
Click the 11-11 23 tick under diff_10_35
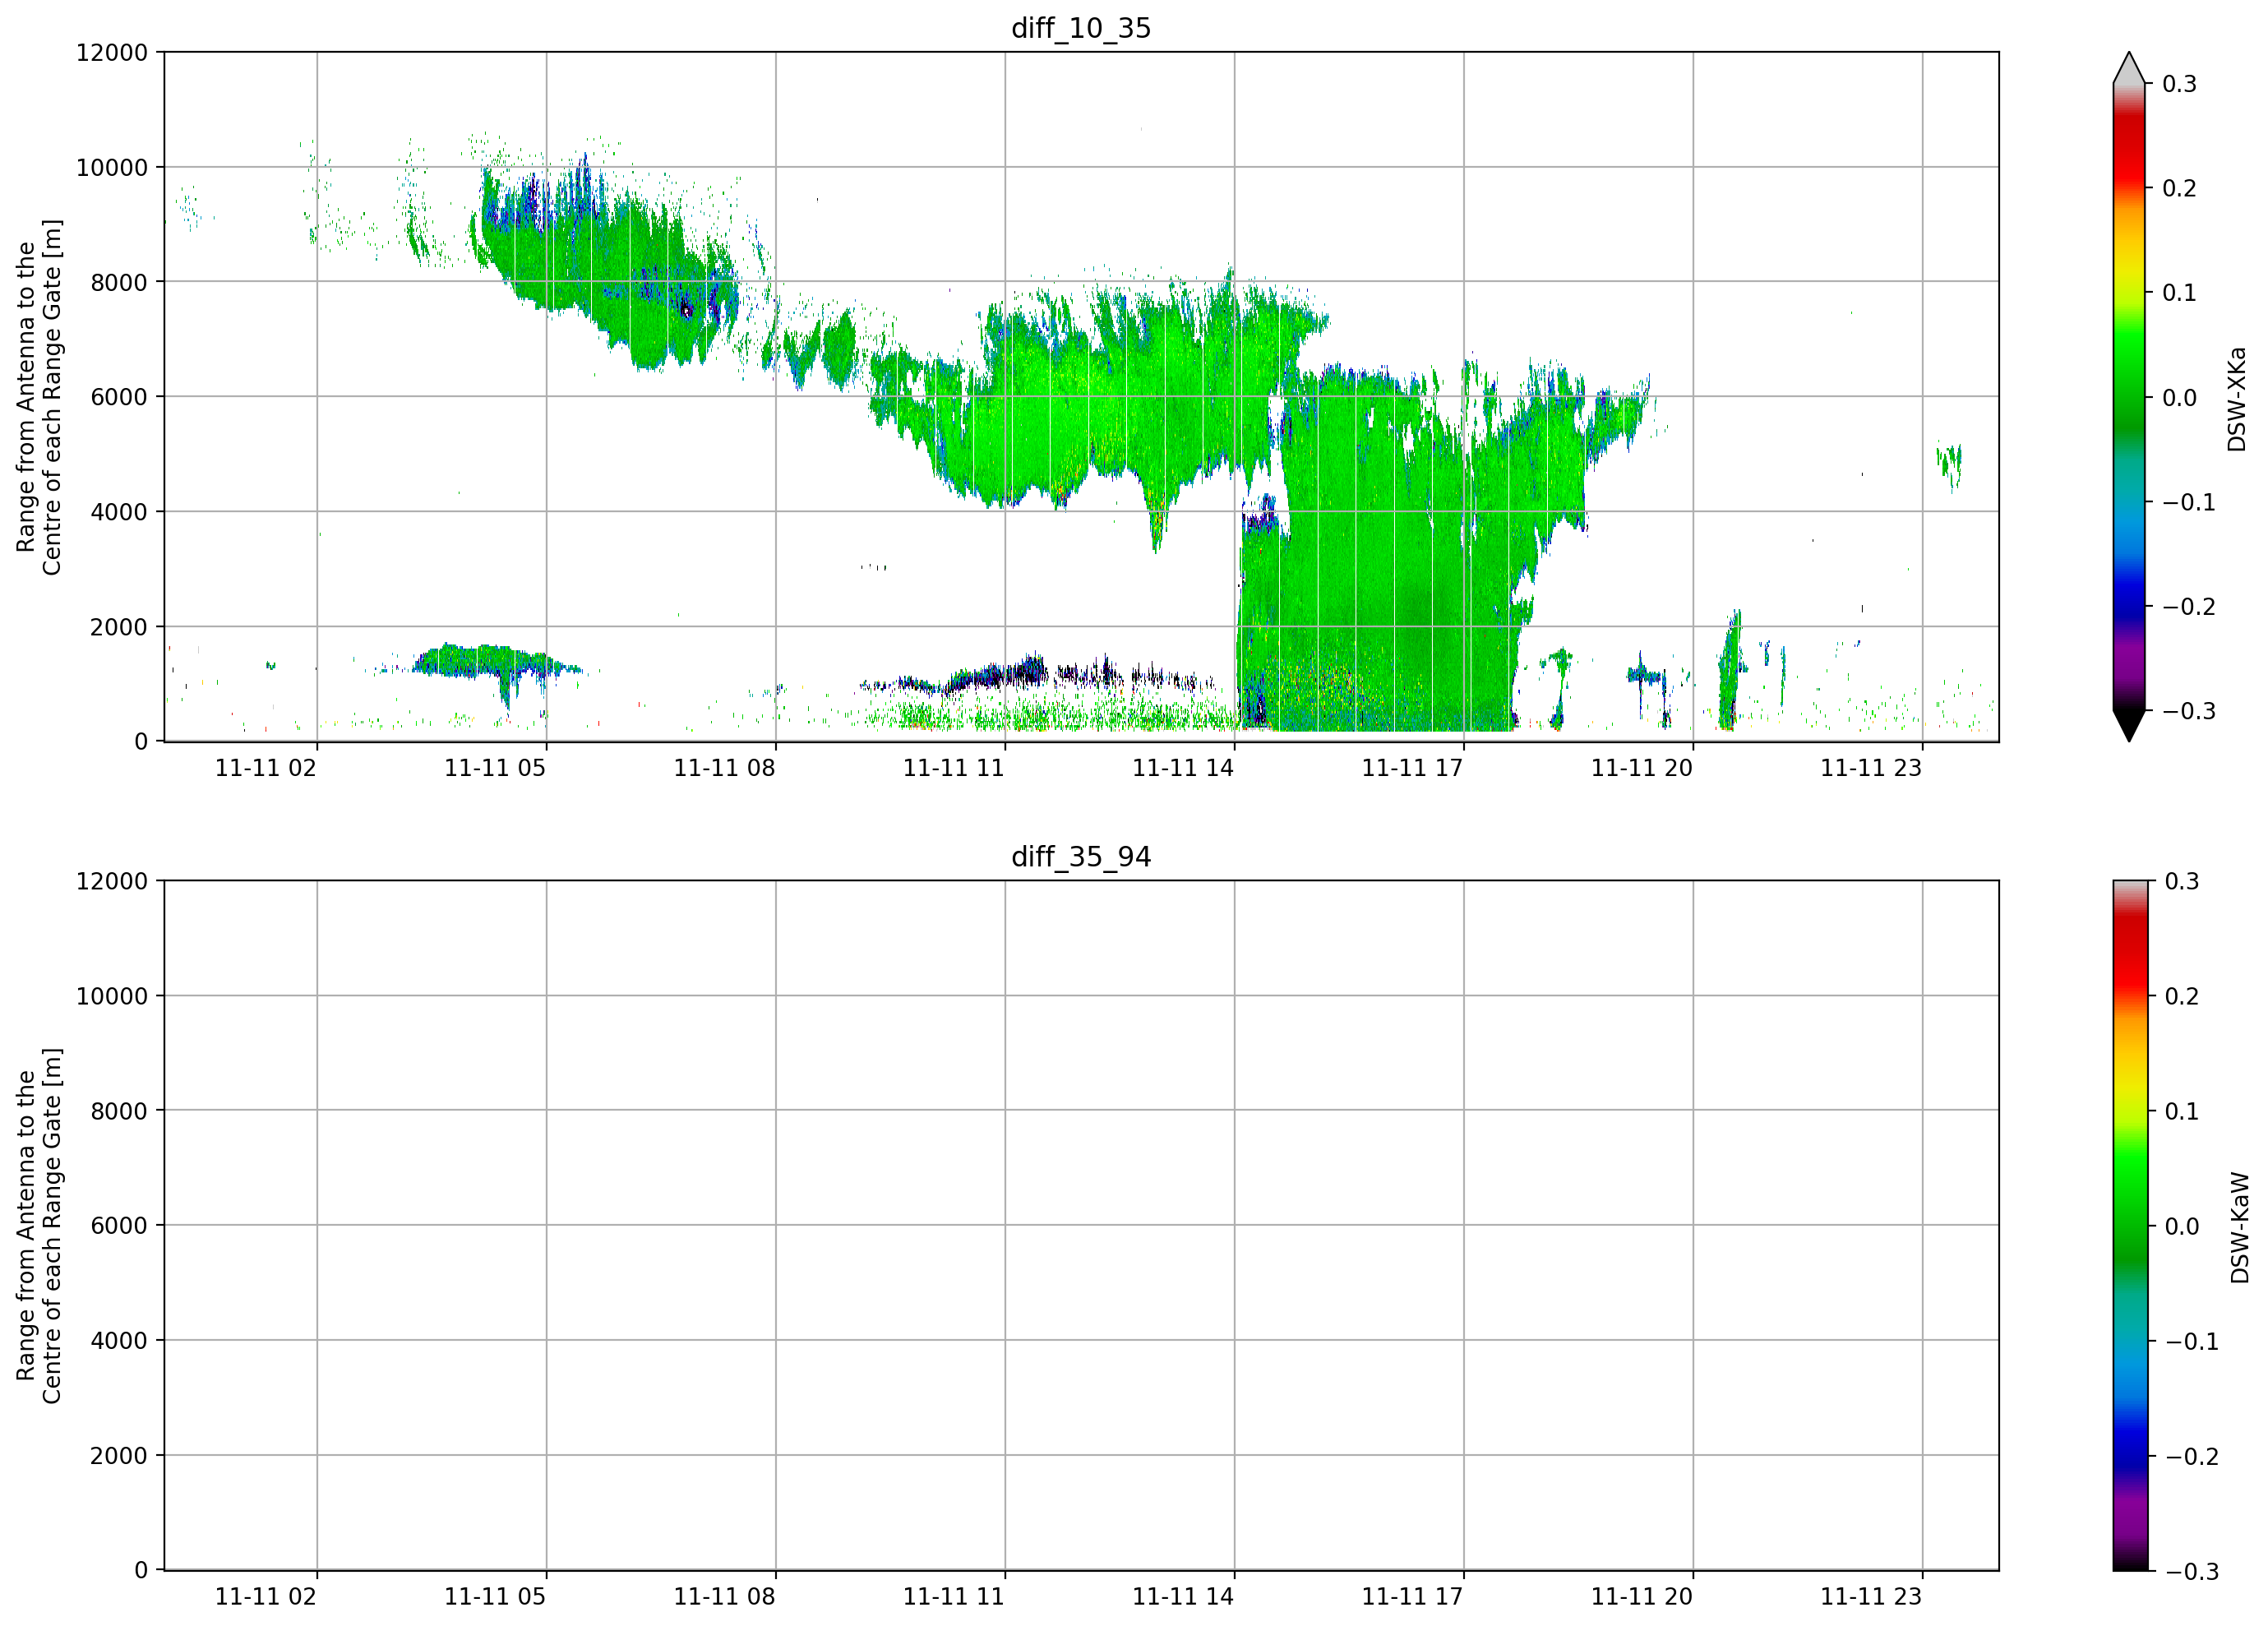coord(1871,768)
